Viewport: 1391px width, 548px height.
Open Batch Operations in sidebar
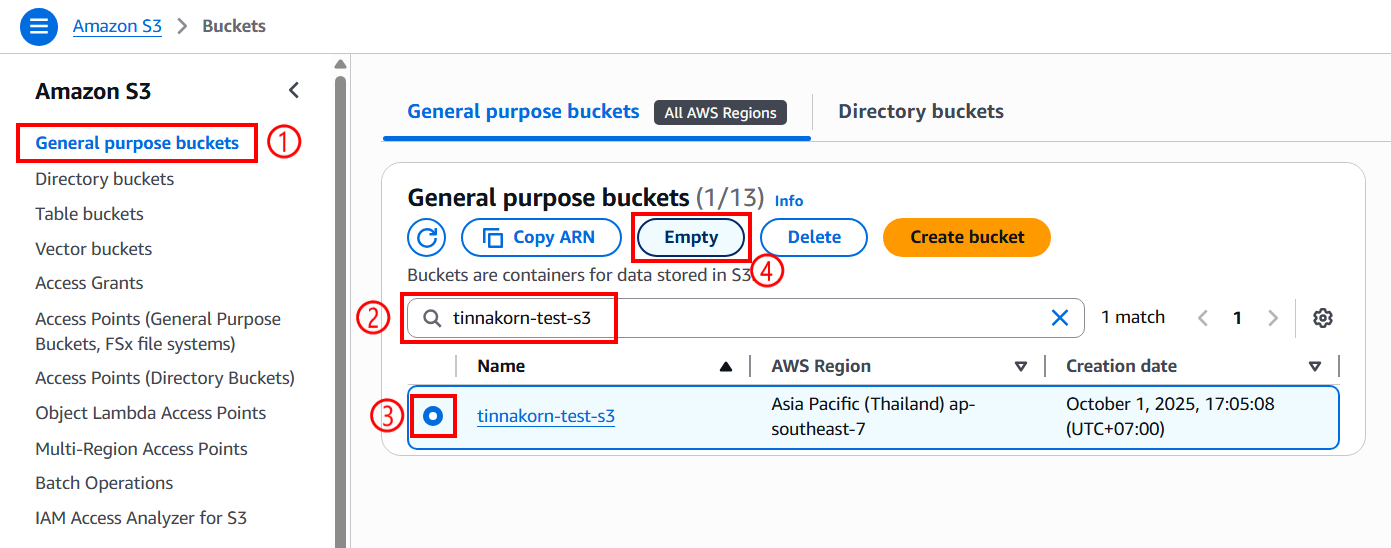point(104,483)
